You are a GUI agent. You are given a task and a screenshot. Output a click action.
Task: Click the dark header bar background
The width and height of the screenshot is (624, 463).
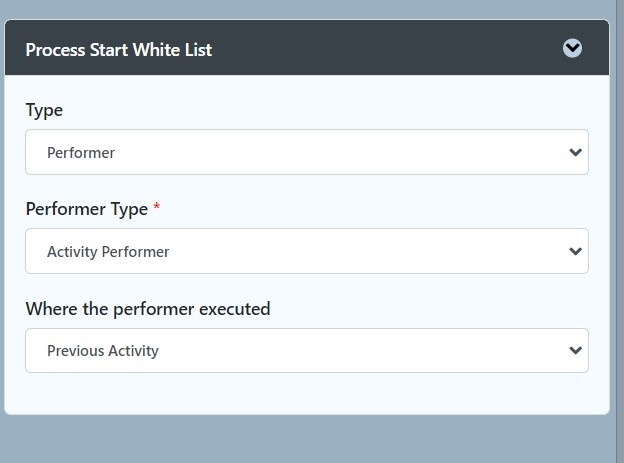[378, 48]
